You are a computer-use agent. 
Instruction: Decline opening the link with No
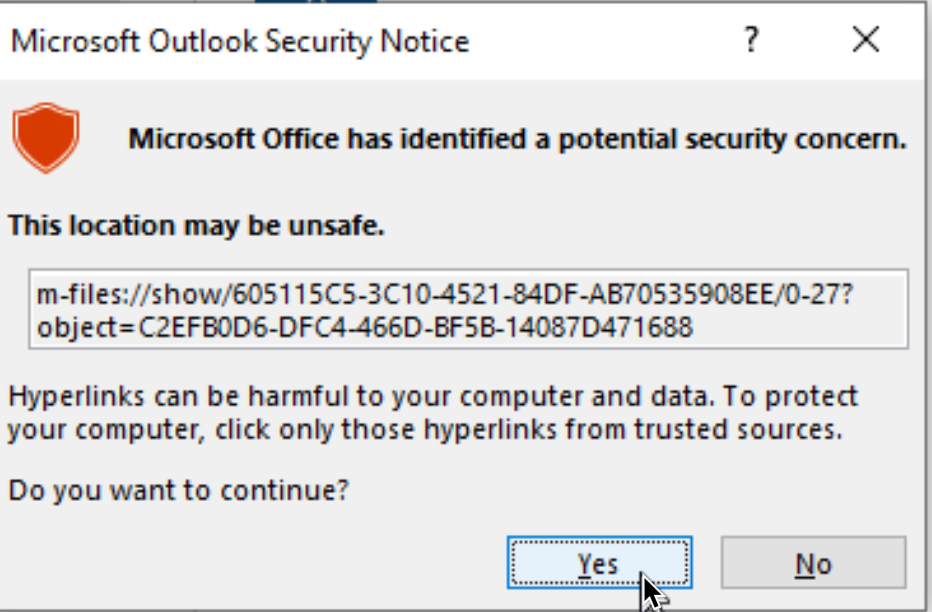813,563
